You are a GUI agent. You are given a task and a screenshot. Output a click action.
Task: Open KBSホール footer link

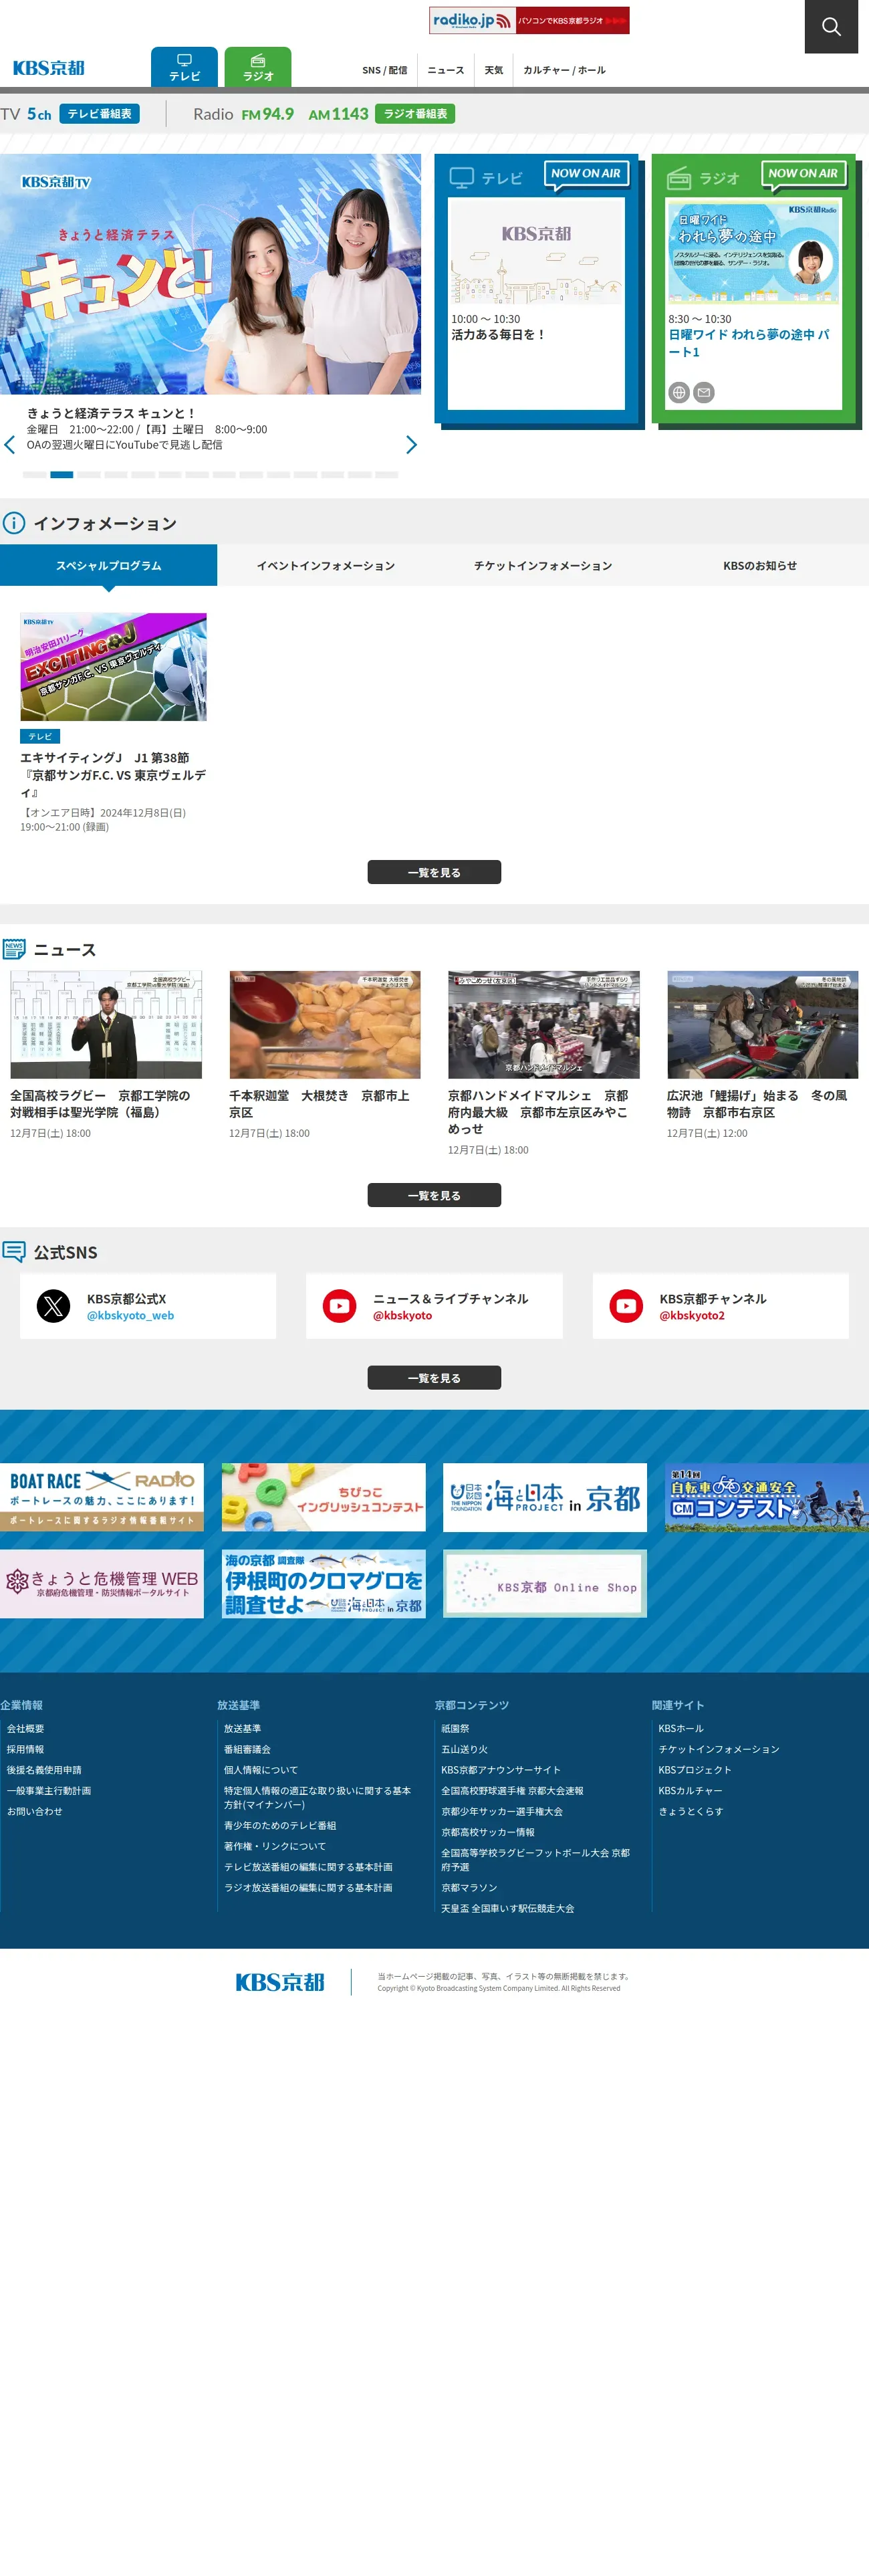[681, 1729]
